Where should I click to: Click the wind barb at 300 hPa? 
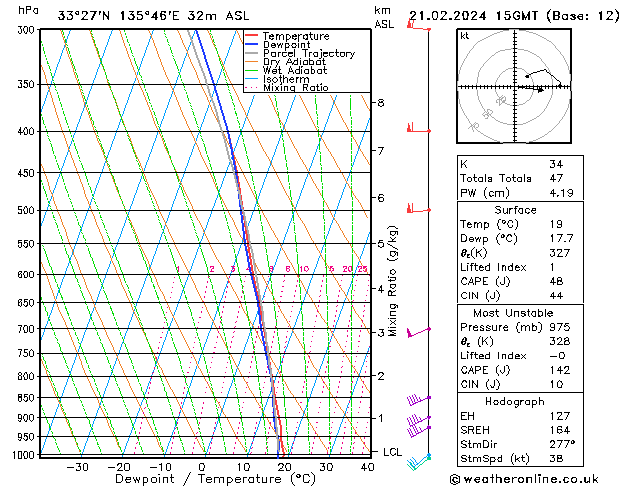click(x=418, y=25)
